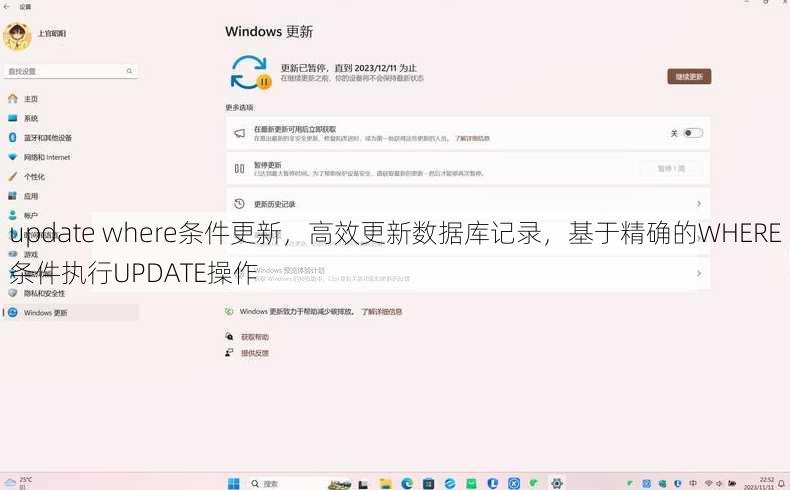
Task: Open the blue X app on the taskbar
Action: pos(514,483)
